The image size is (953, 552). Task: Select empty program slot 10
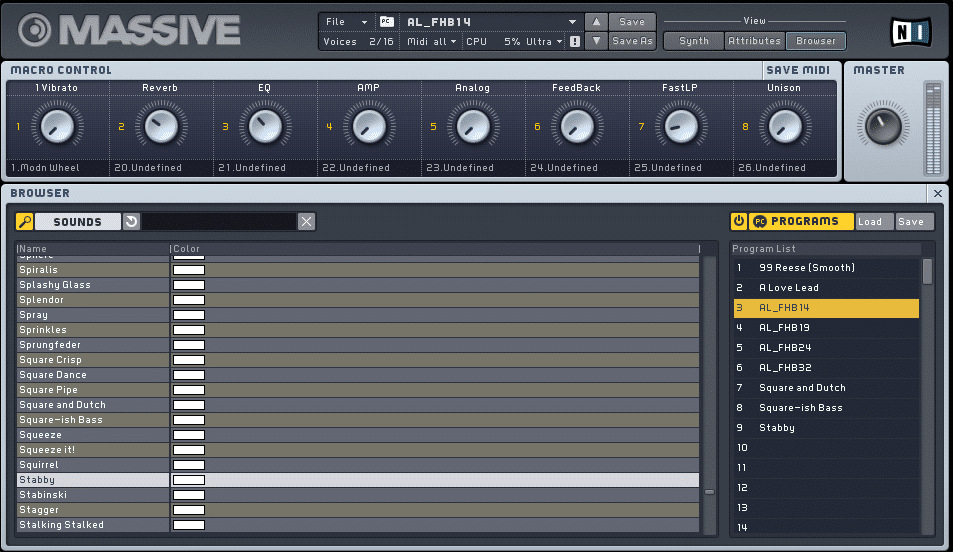826,448
